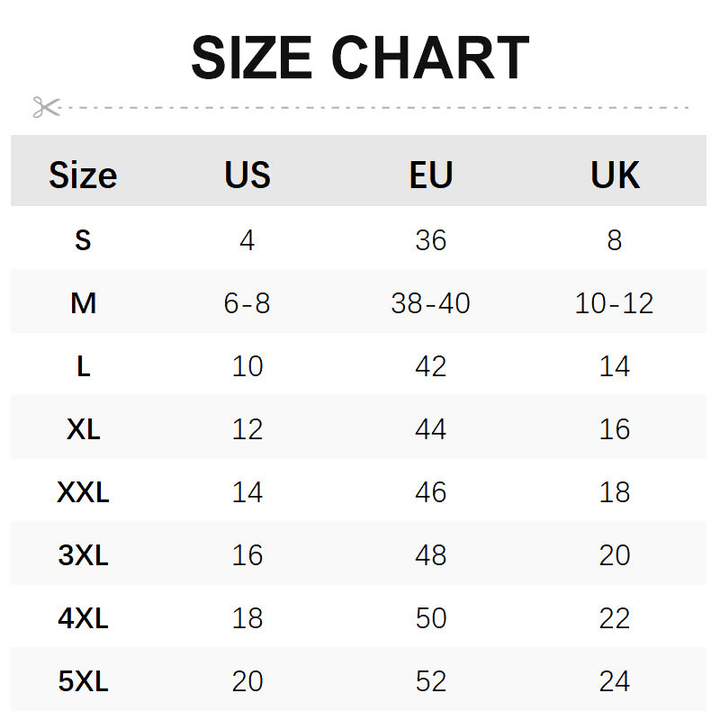This screenshot has width=720, height=720.
Task: Select the 5XL size row label
Action: pyautogui.click(x=83, y=681)
